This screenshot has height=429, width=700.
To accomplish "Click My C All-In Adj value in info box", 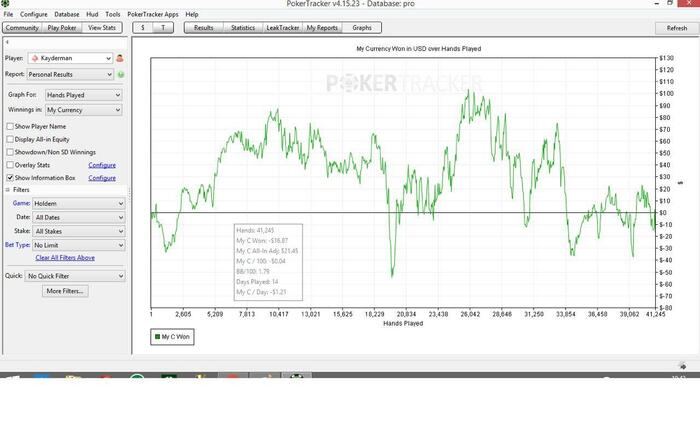I will point(267,251).
